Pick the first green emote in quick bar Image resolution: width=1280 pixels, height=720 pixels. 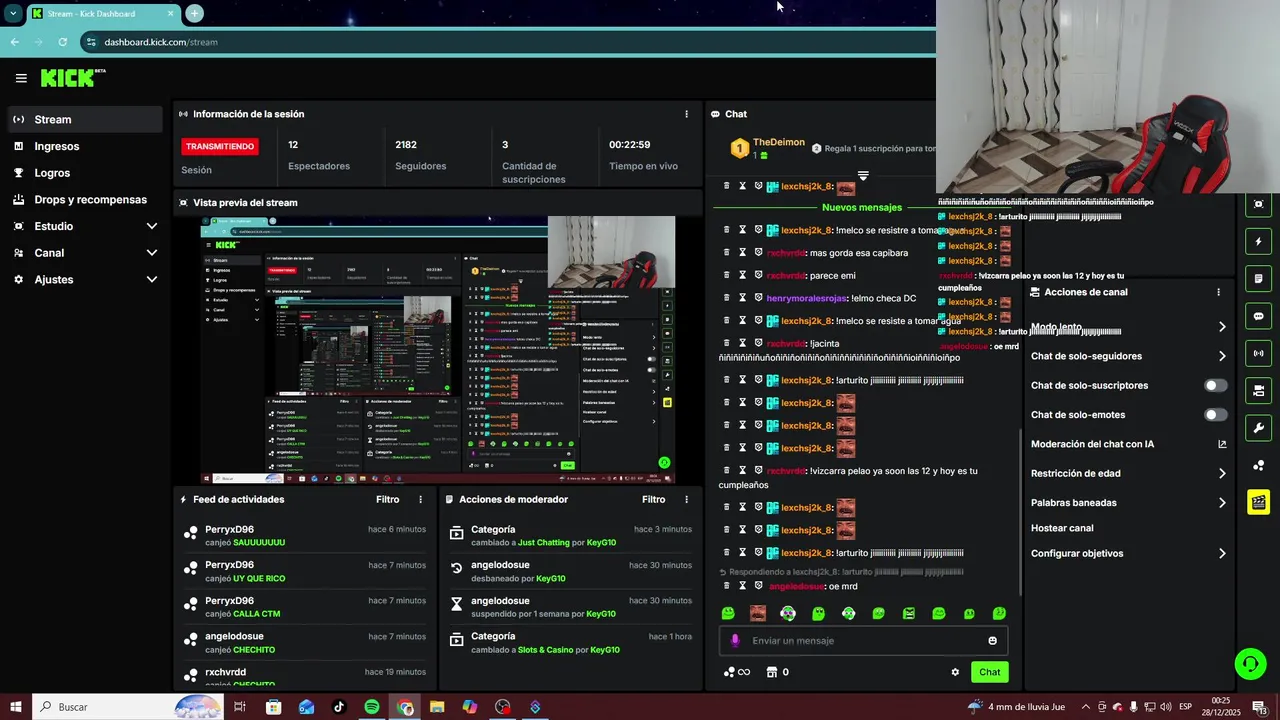[728, 613]
